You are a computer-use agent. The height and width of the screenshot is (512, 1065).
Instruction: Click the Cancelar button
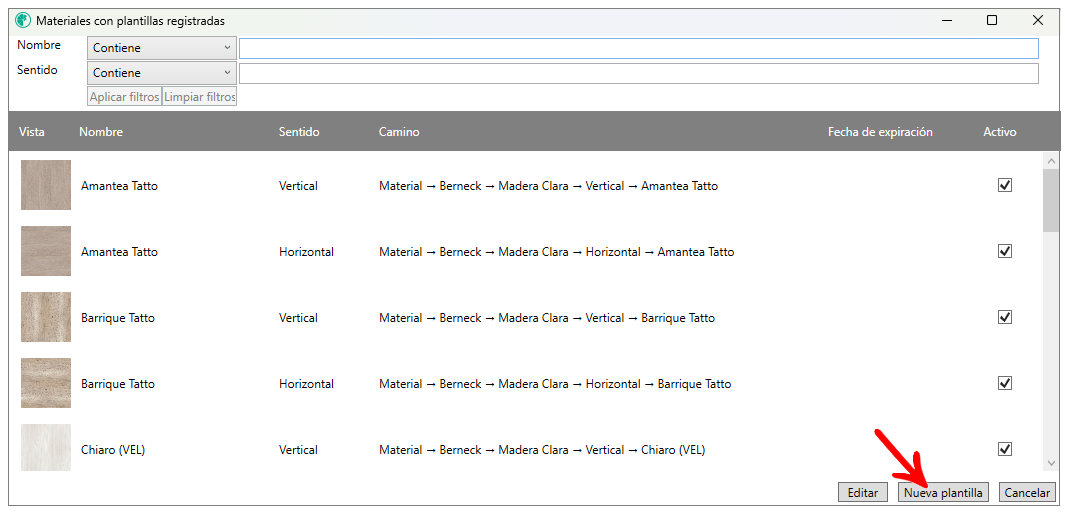pyautogui.click(x=1028, y=492)
